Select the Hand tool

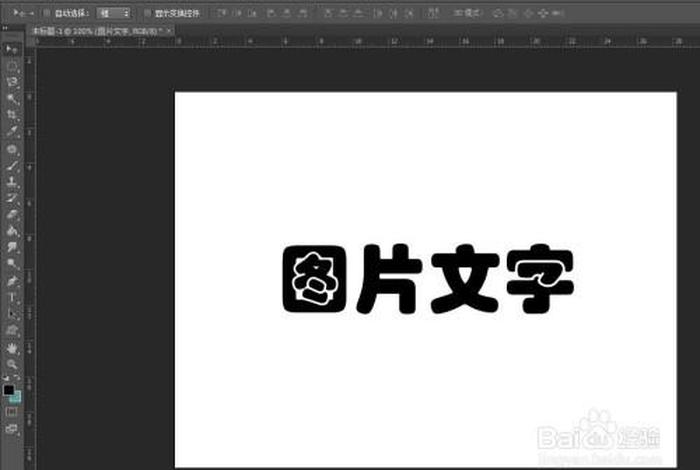[12, 348]
